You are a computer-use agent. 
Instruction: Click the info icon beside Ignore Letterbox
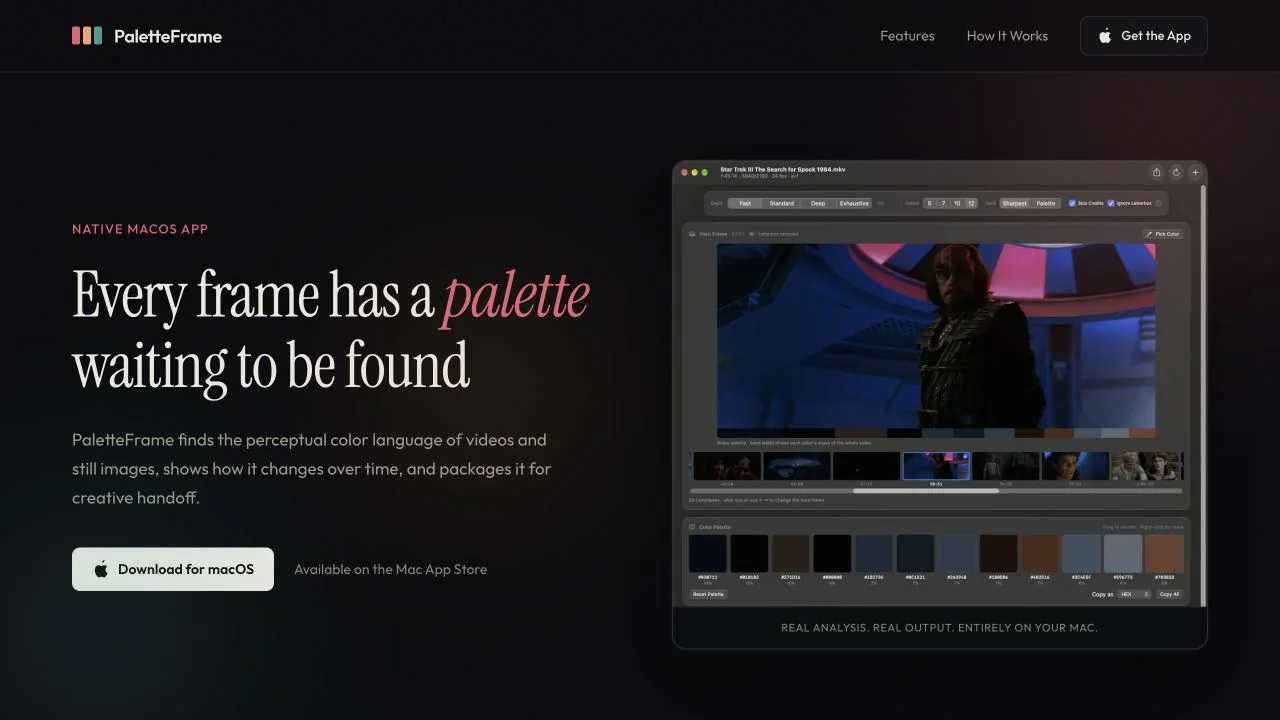[x=1159, y=203]
